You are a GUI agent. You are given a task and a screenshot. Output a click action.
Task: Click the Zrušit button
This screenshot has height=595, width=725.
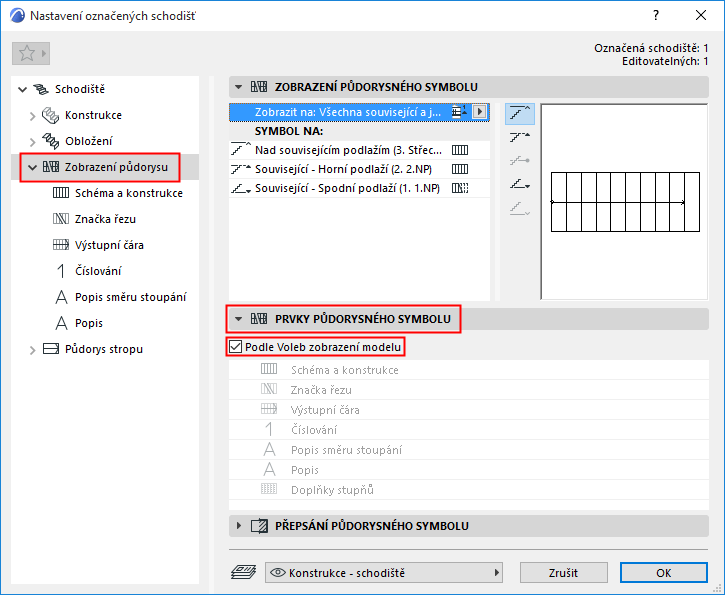563,573
